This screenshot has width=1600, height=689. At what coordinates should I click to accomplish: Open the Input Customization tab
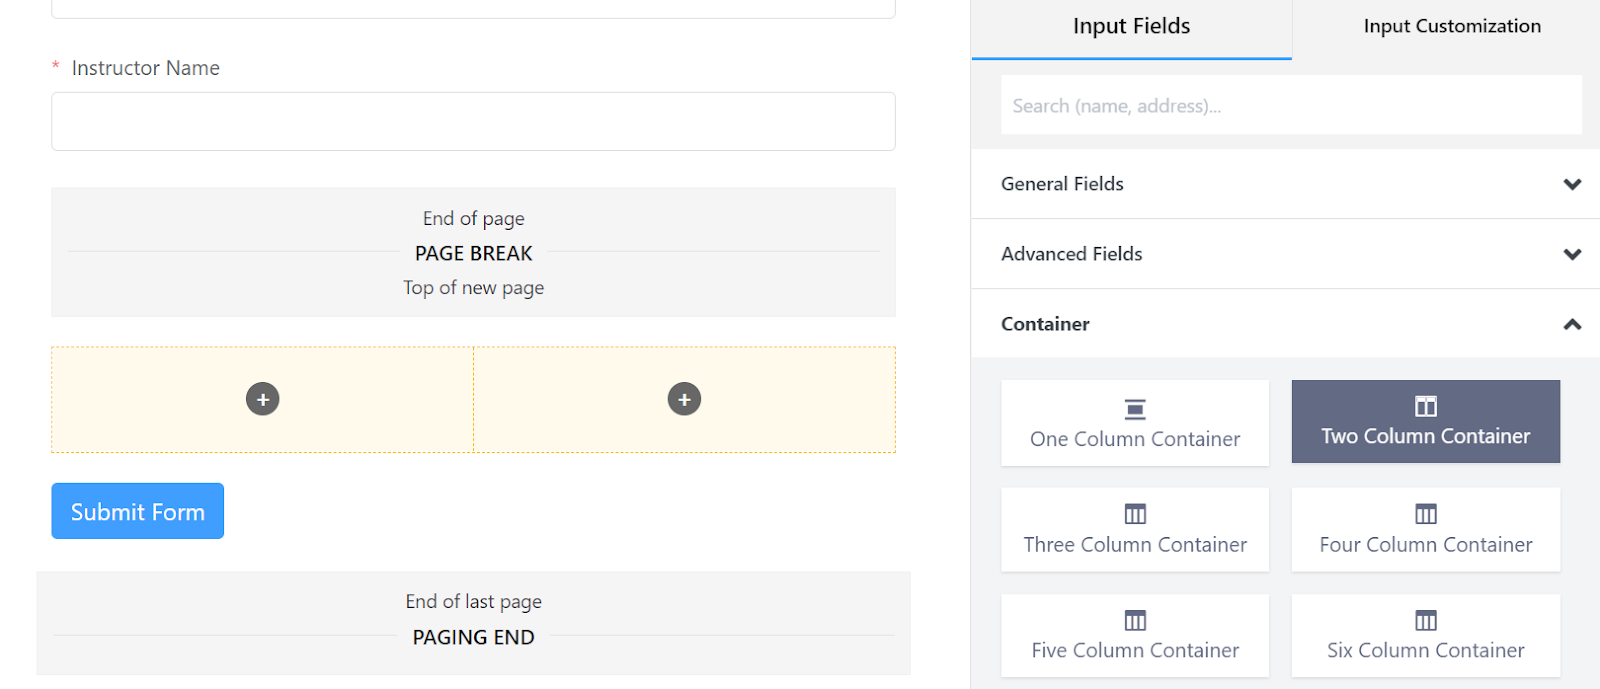coord(1451,27)
